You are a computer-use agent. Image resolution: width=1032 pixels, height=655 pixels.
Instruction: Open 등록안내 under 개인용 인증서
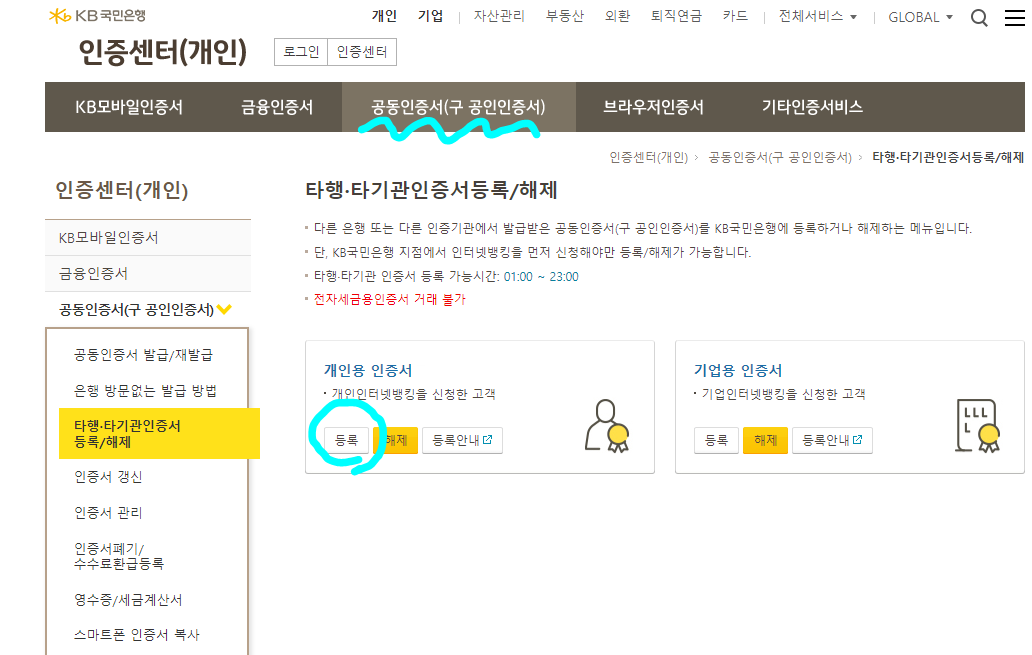pos(462,440)
